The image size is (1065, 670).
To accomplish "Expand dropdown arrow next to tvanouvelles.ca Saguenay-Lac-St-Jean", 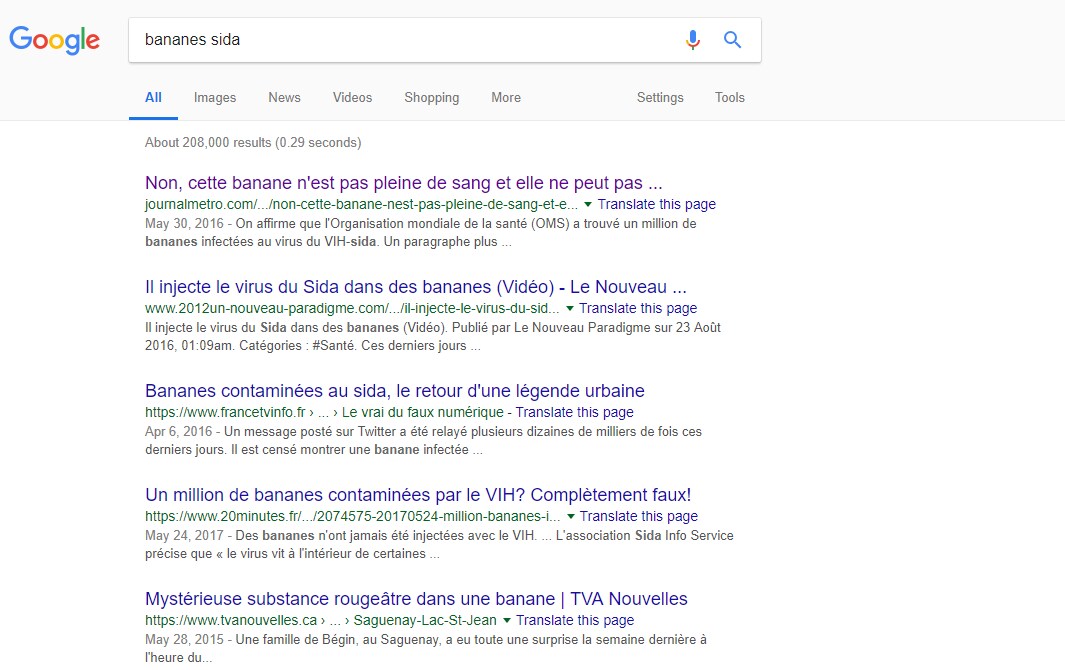I will click(506, 620).
